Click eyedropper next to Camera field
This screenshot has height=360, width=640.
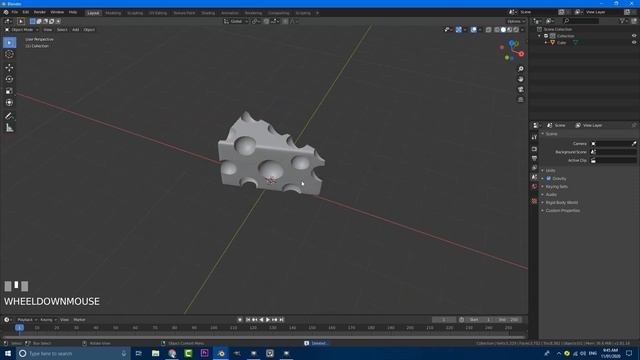634,144
